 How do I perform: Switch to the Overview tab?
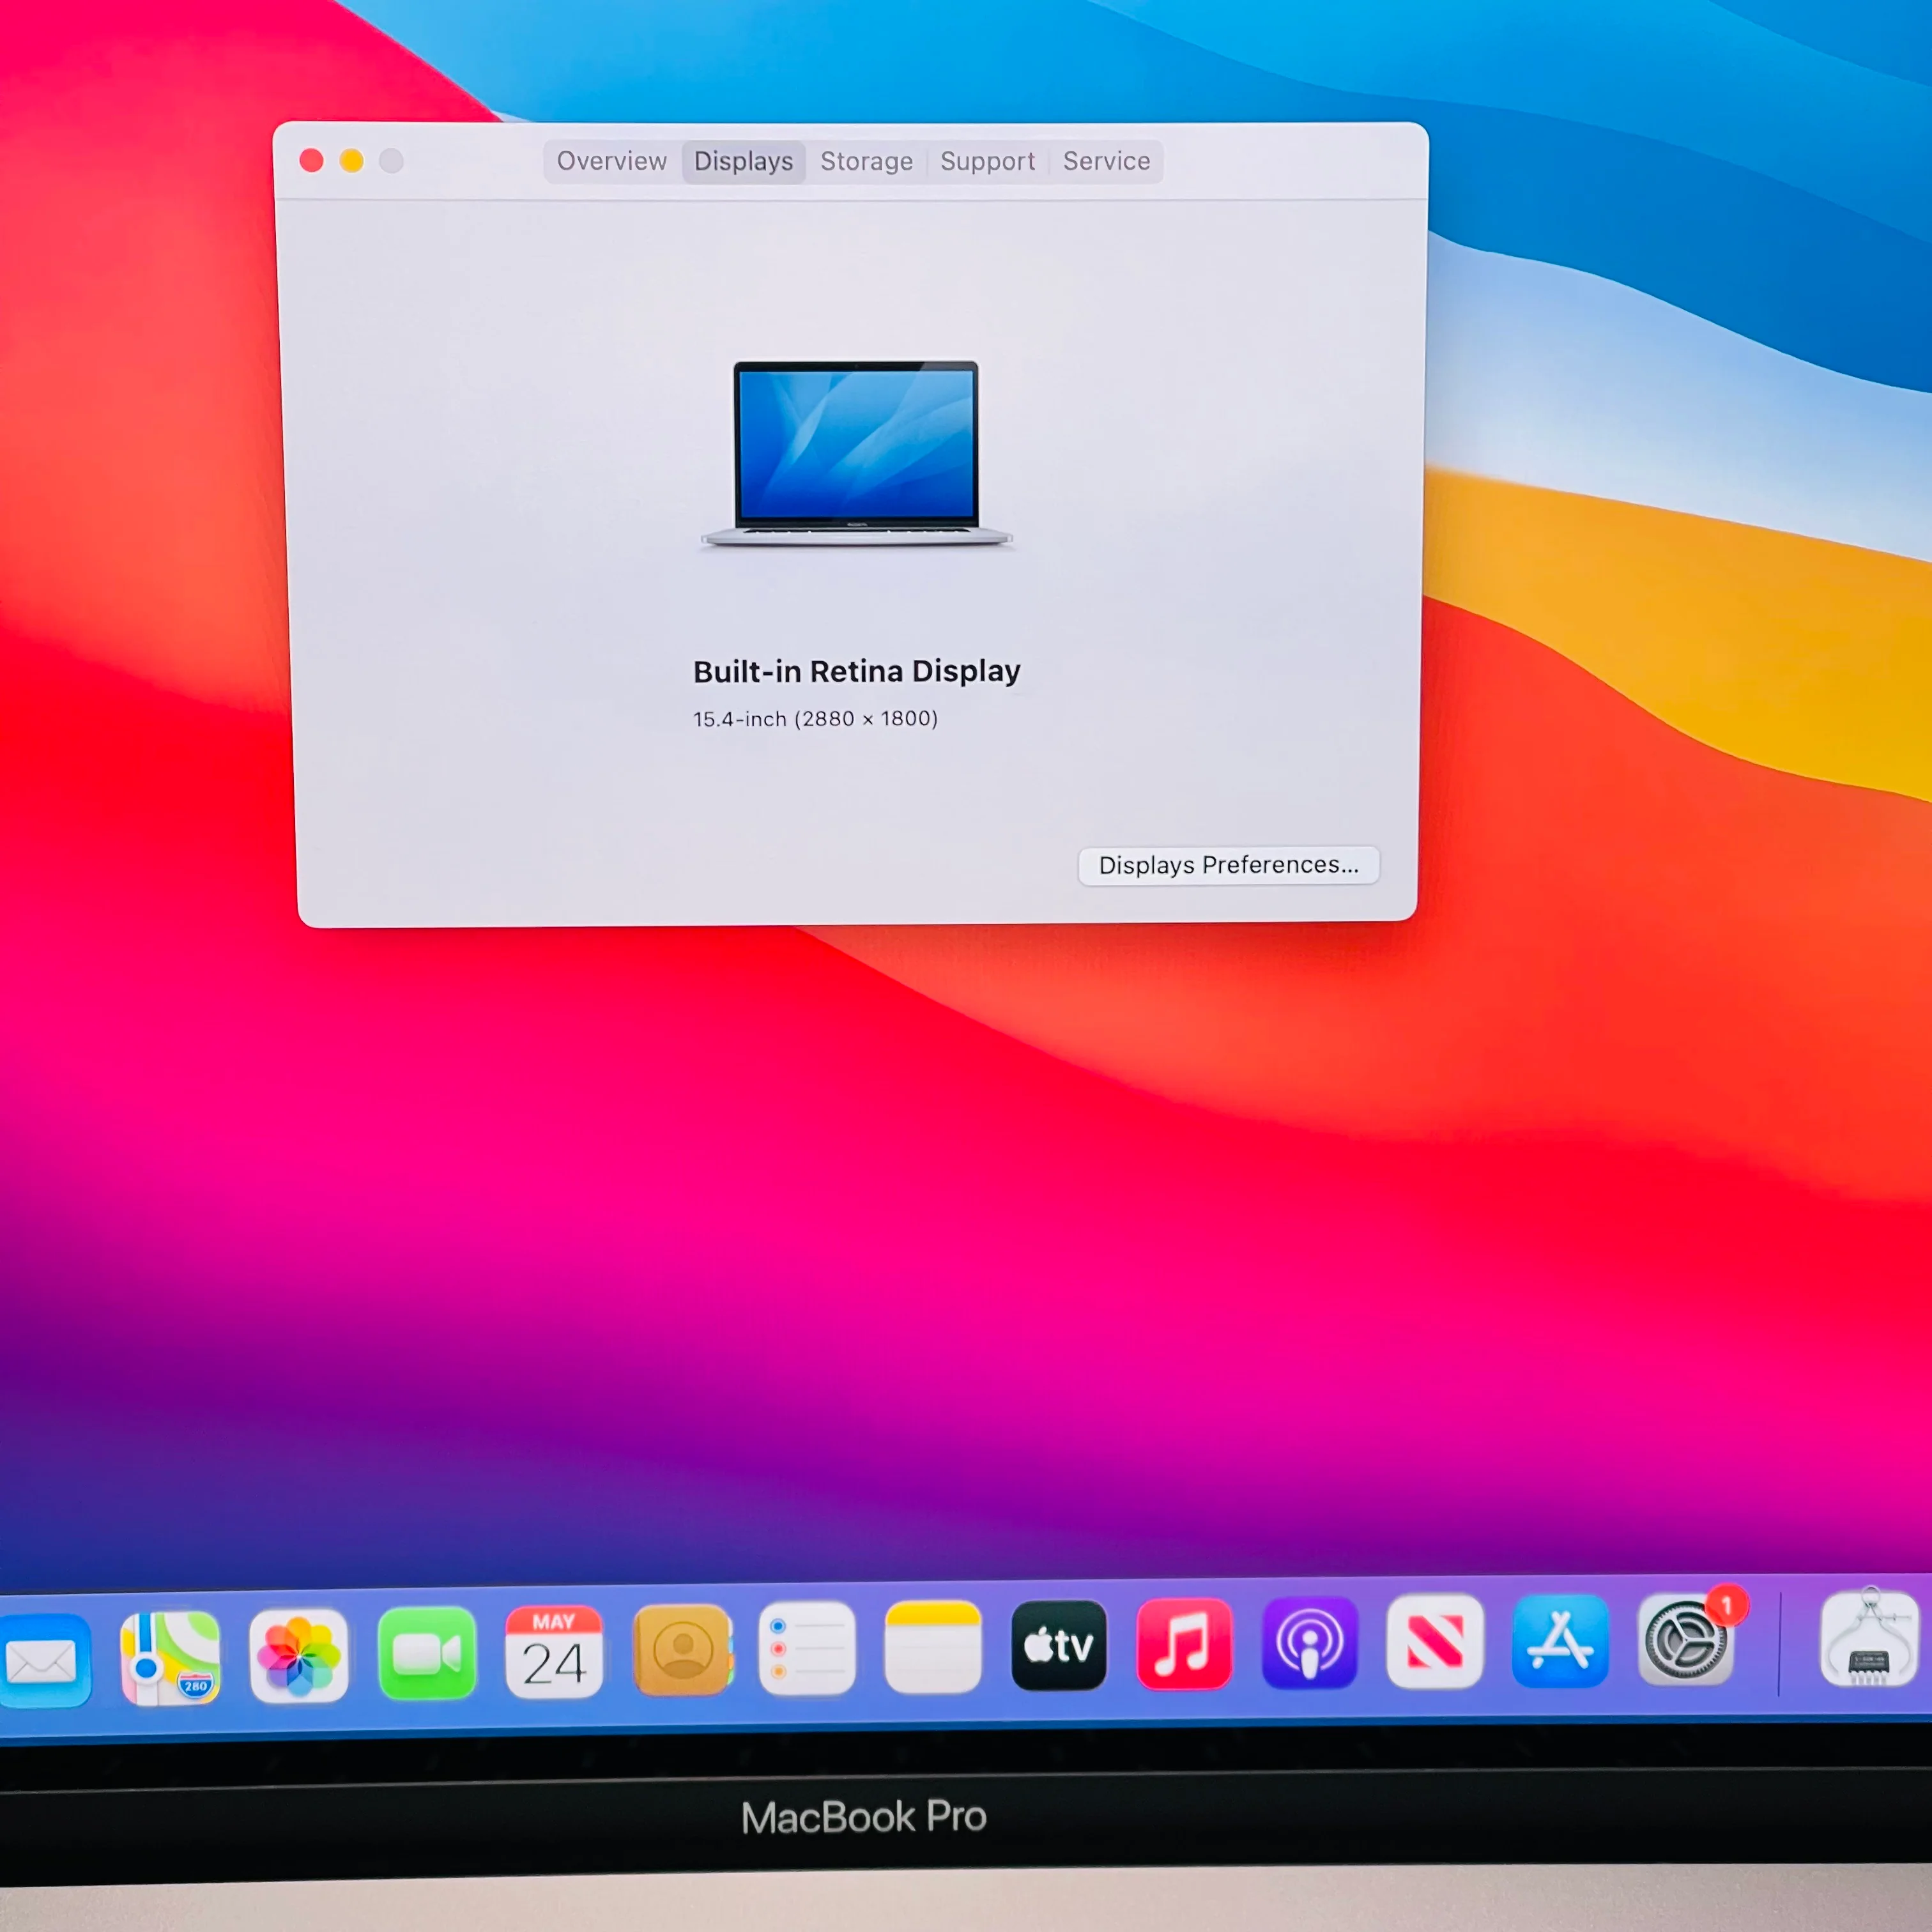(x=612, y=161)
